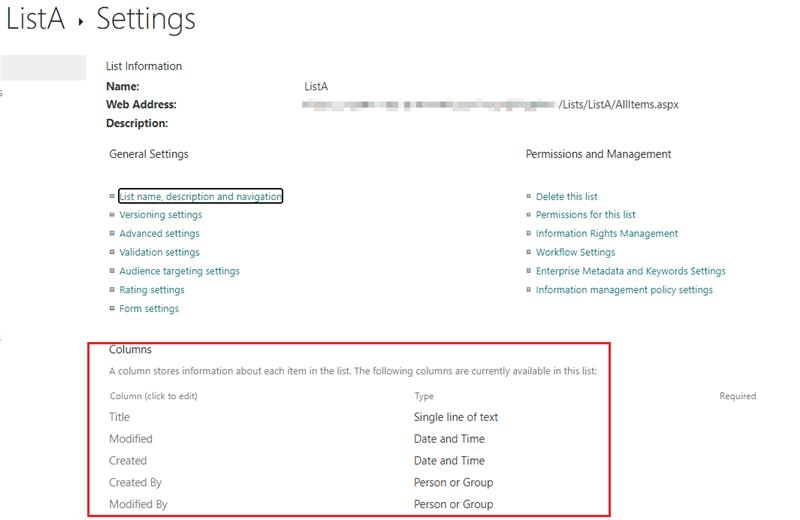Click the List Information heading

(144, 66)
